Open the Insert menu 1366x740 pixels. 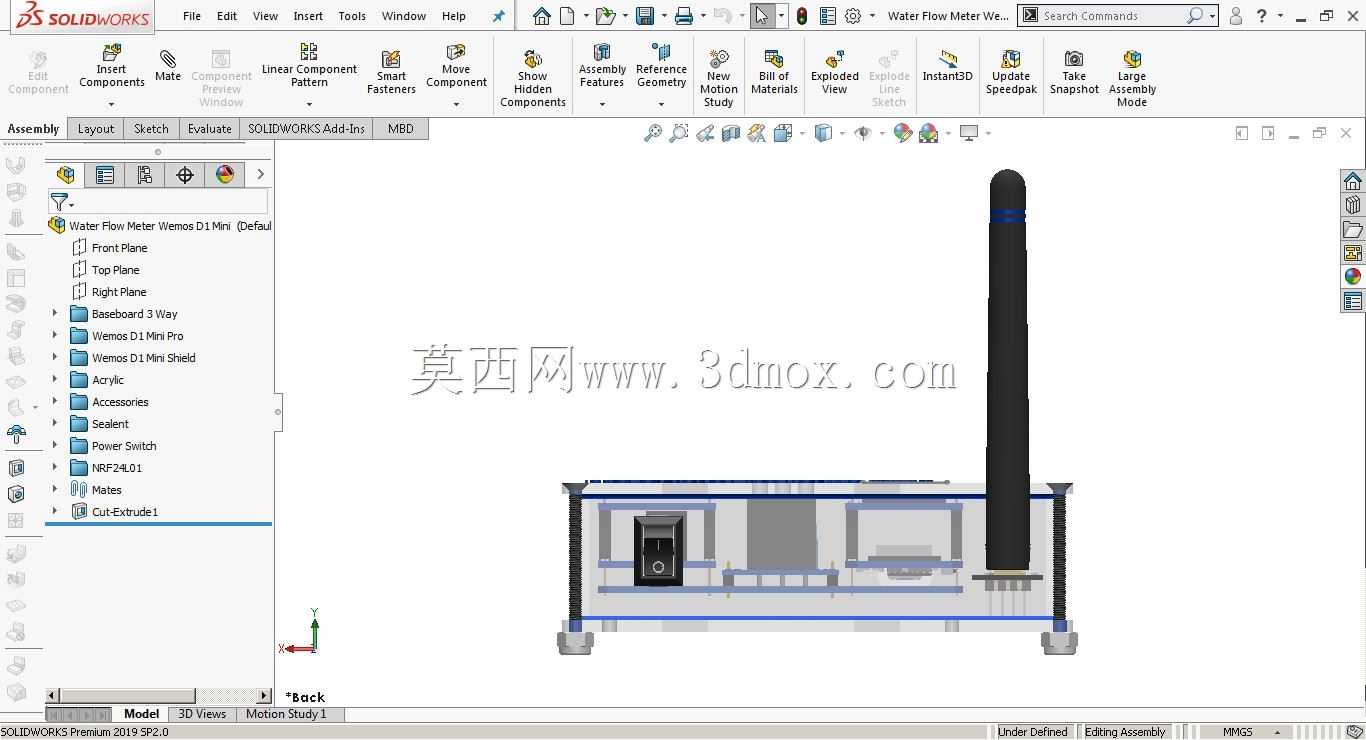pyautogui.click(x=308, y=16)
